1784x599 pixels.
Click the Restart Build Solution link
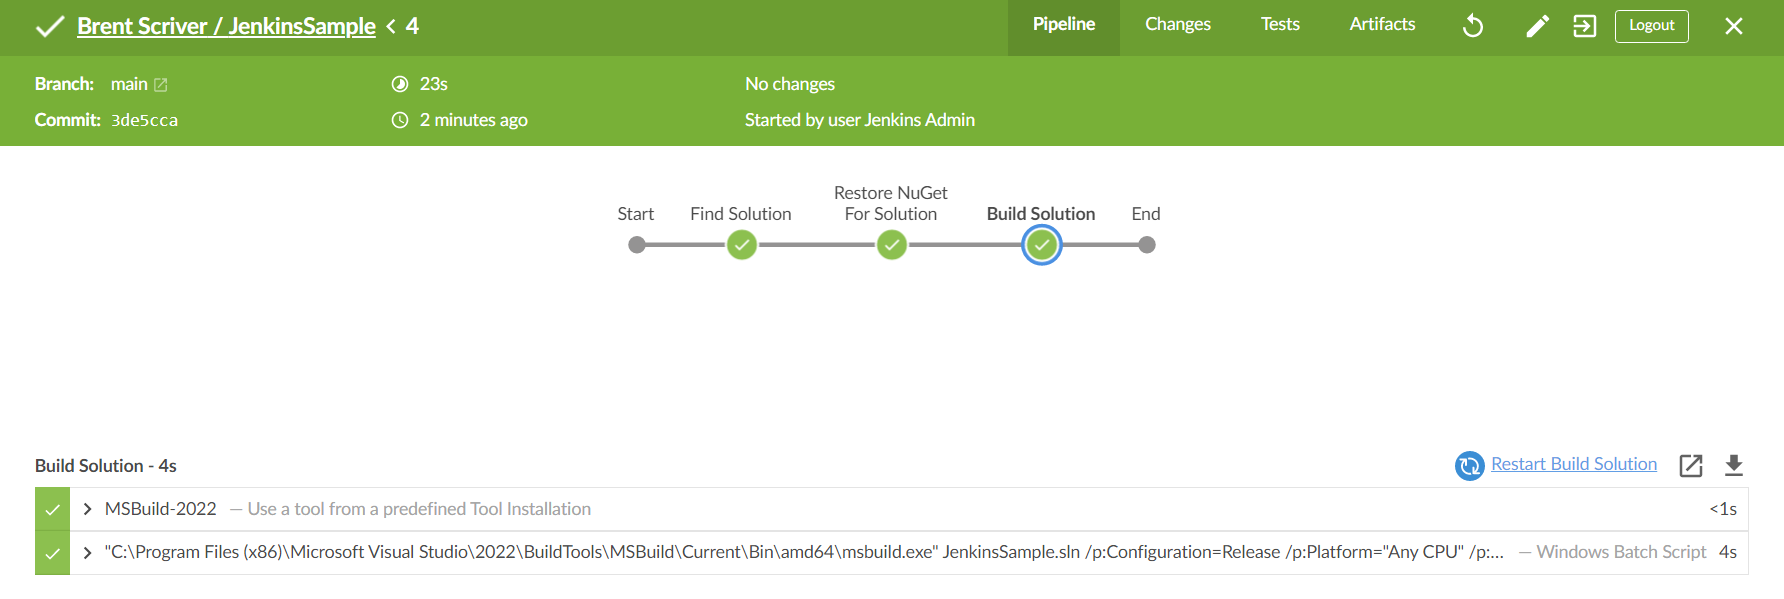point(1574,464)
